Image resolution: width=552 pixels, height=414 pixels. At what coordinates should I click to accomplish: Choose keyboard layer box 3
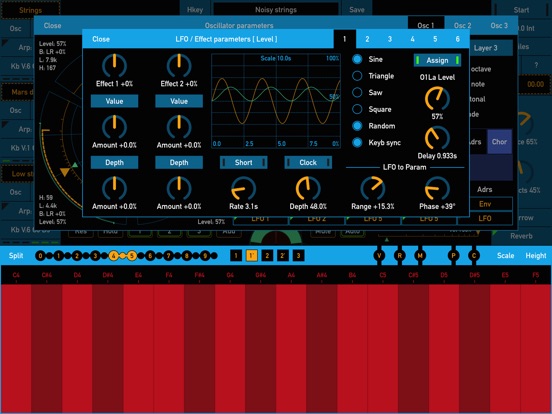pyautogui.click(x=298, y=256)
